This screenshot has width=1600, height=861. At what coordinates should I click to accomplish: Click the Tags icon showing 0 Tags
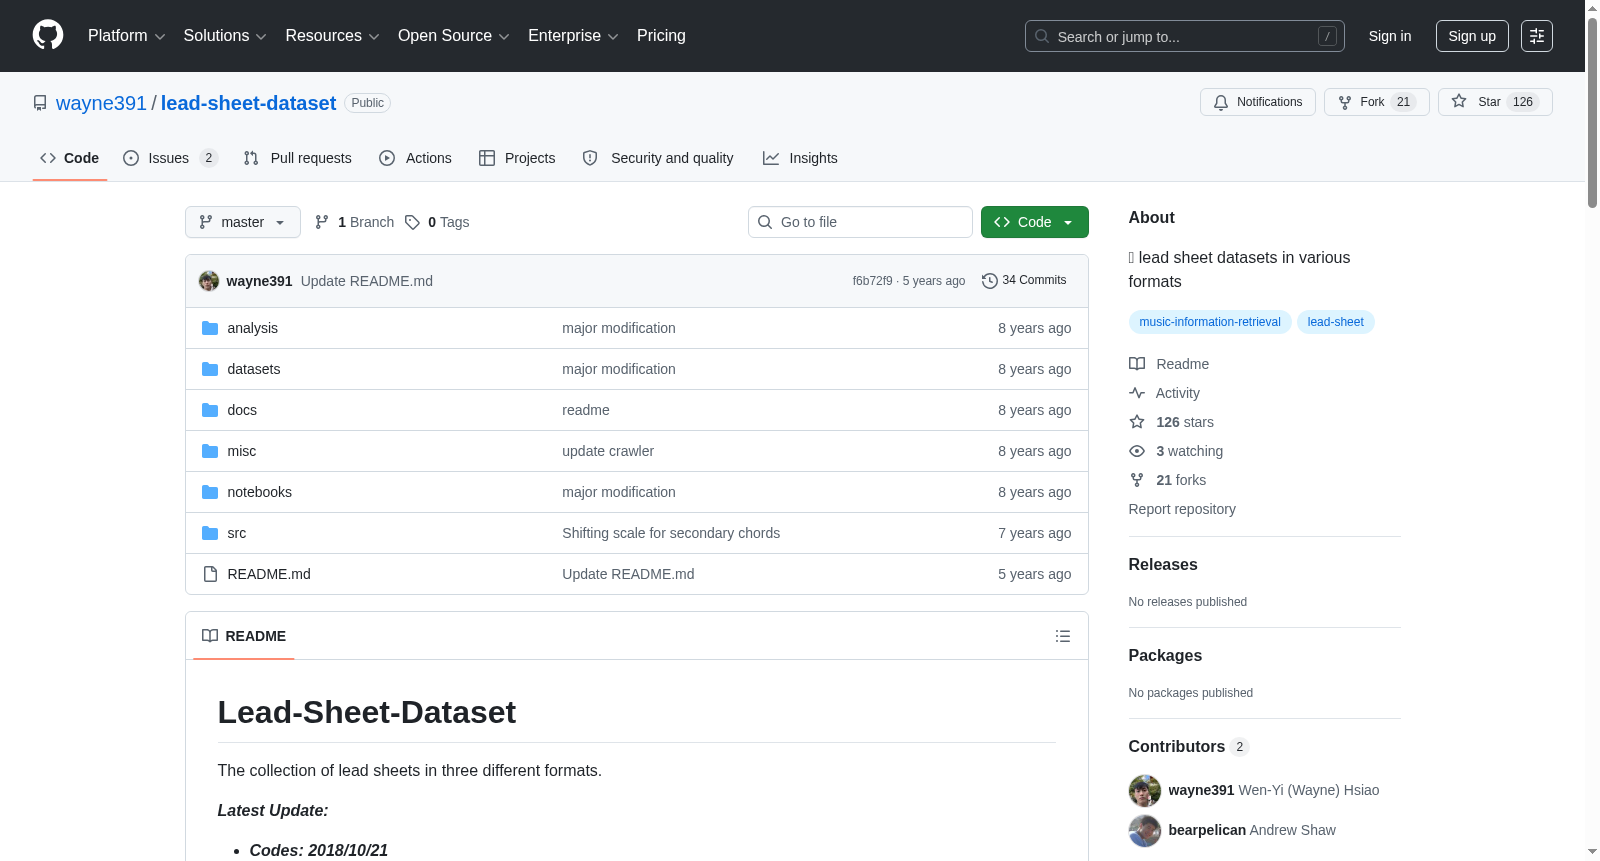point(412,222)
